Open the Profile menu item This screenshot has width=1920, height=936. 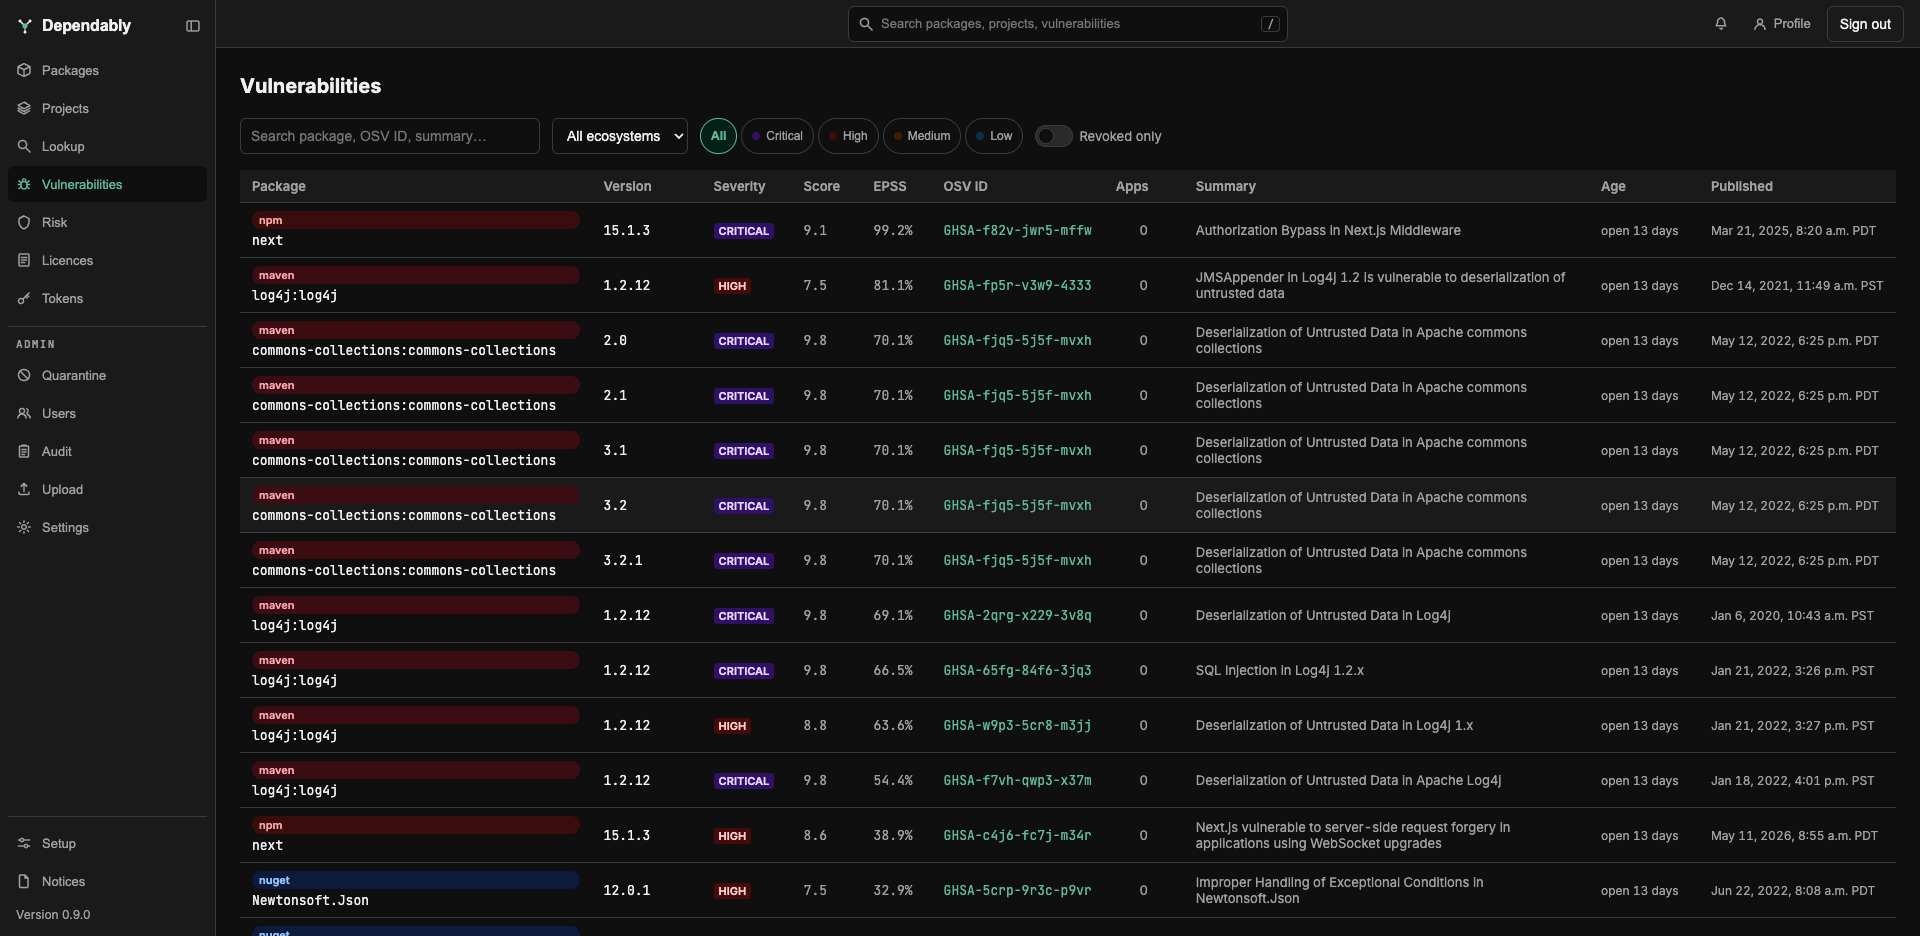click(x=1781, y=24)
